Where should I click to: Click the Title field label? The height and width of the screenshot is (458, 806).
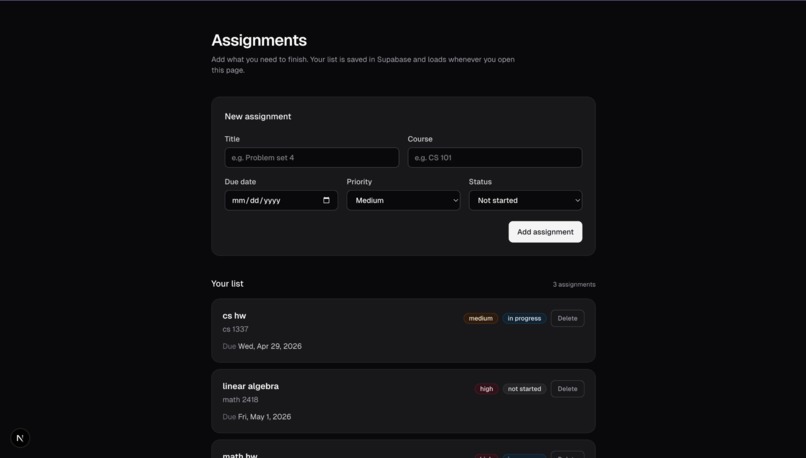tap(232, 139)
